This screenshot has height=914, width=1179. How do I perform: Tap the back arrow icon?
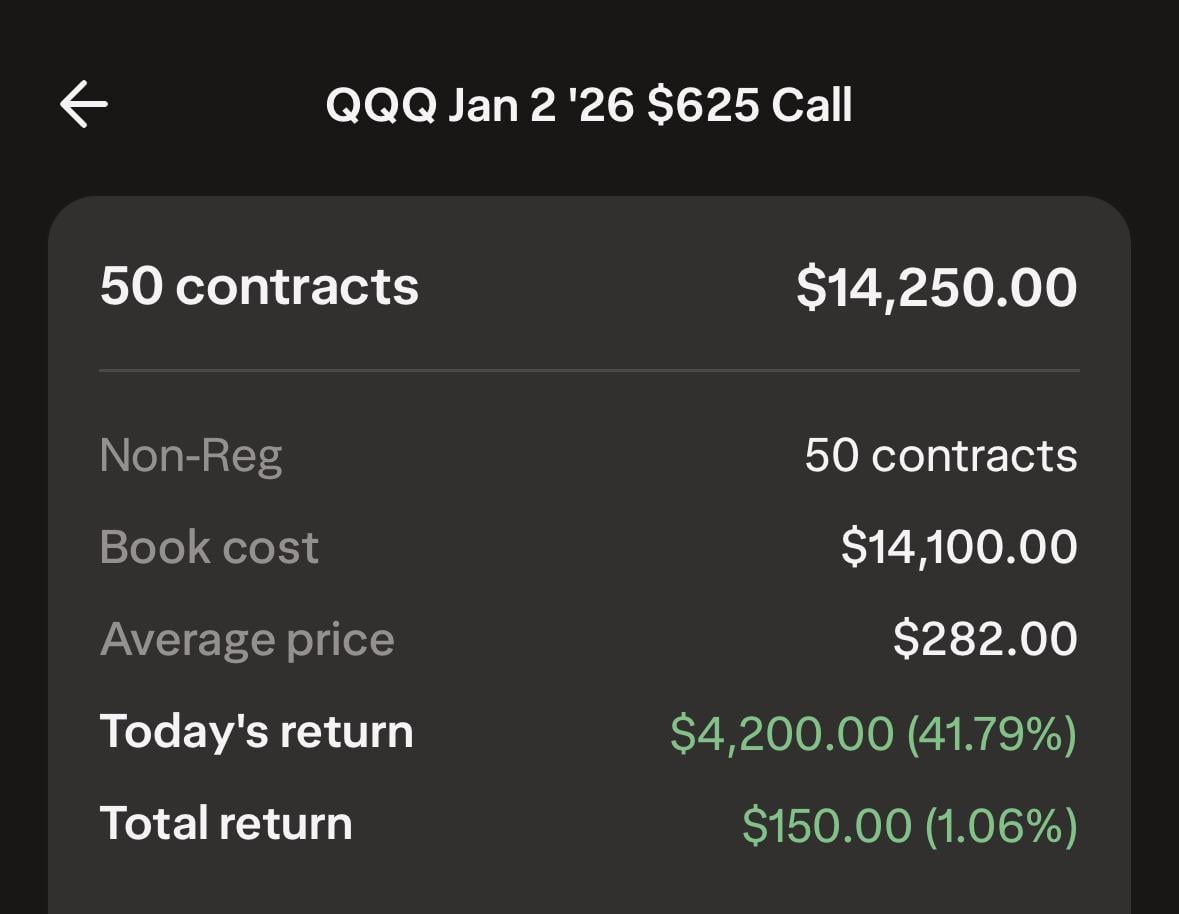(84, 105)
